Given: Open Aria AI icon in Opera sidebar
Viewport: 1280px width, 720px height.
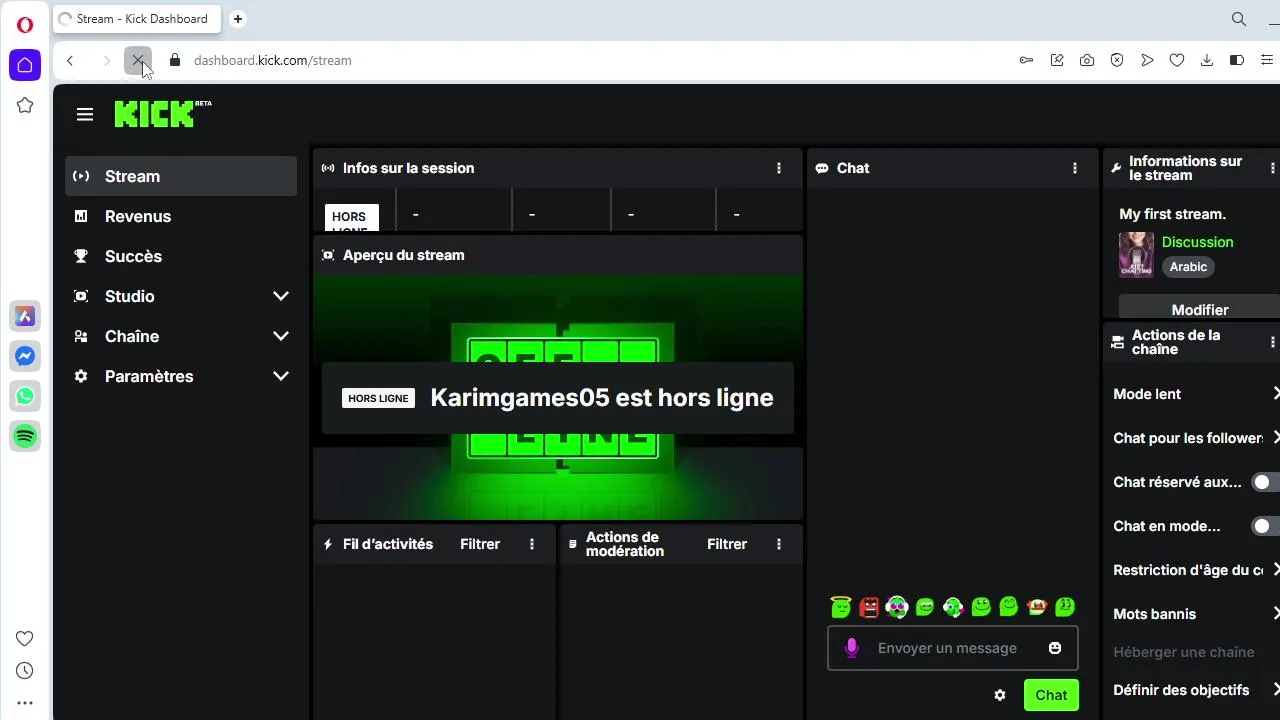Looking at the screenshot, I should (25, 316).
